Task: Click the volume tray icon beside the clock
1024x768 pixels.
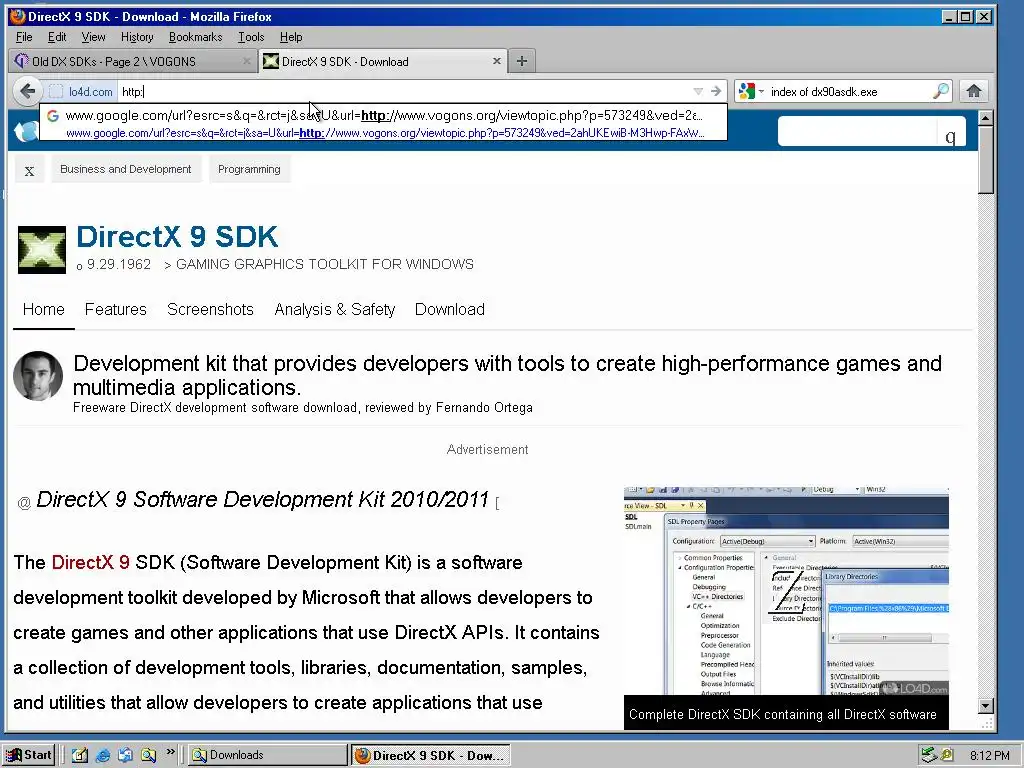Action: 947,755
